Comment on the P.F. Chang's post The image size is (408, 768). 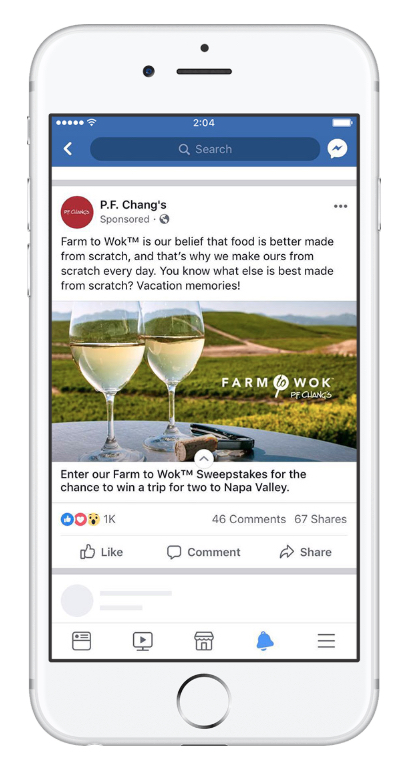[203, 552]
